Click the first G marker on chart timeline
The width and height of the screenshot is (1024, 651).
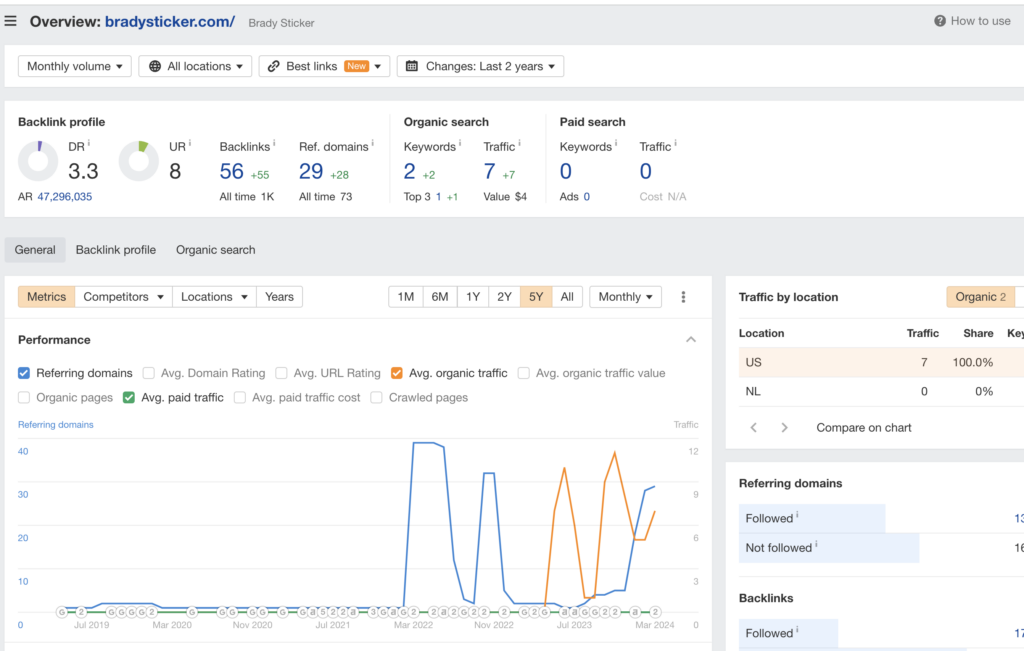pyautogui.click(x=62, y=612)
